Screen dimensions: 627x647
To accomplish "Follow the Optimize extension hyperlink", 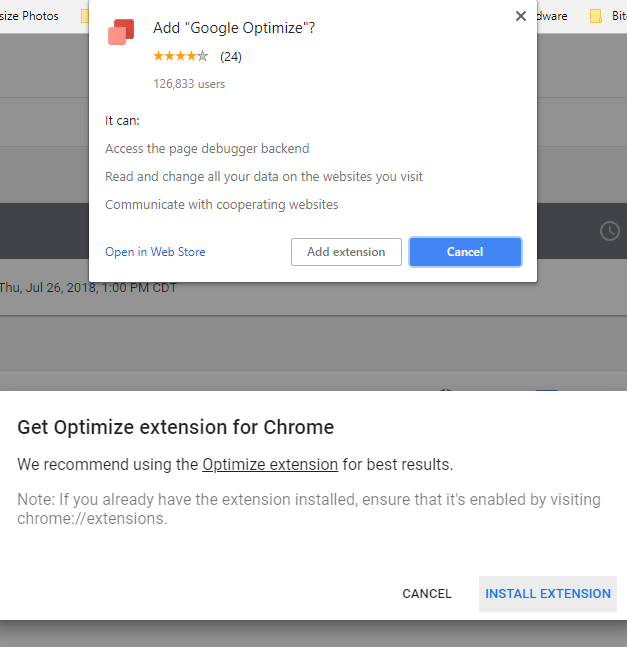I will [270, 464].
